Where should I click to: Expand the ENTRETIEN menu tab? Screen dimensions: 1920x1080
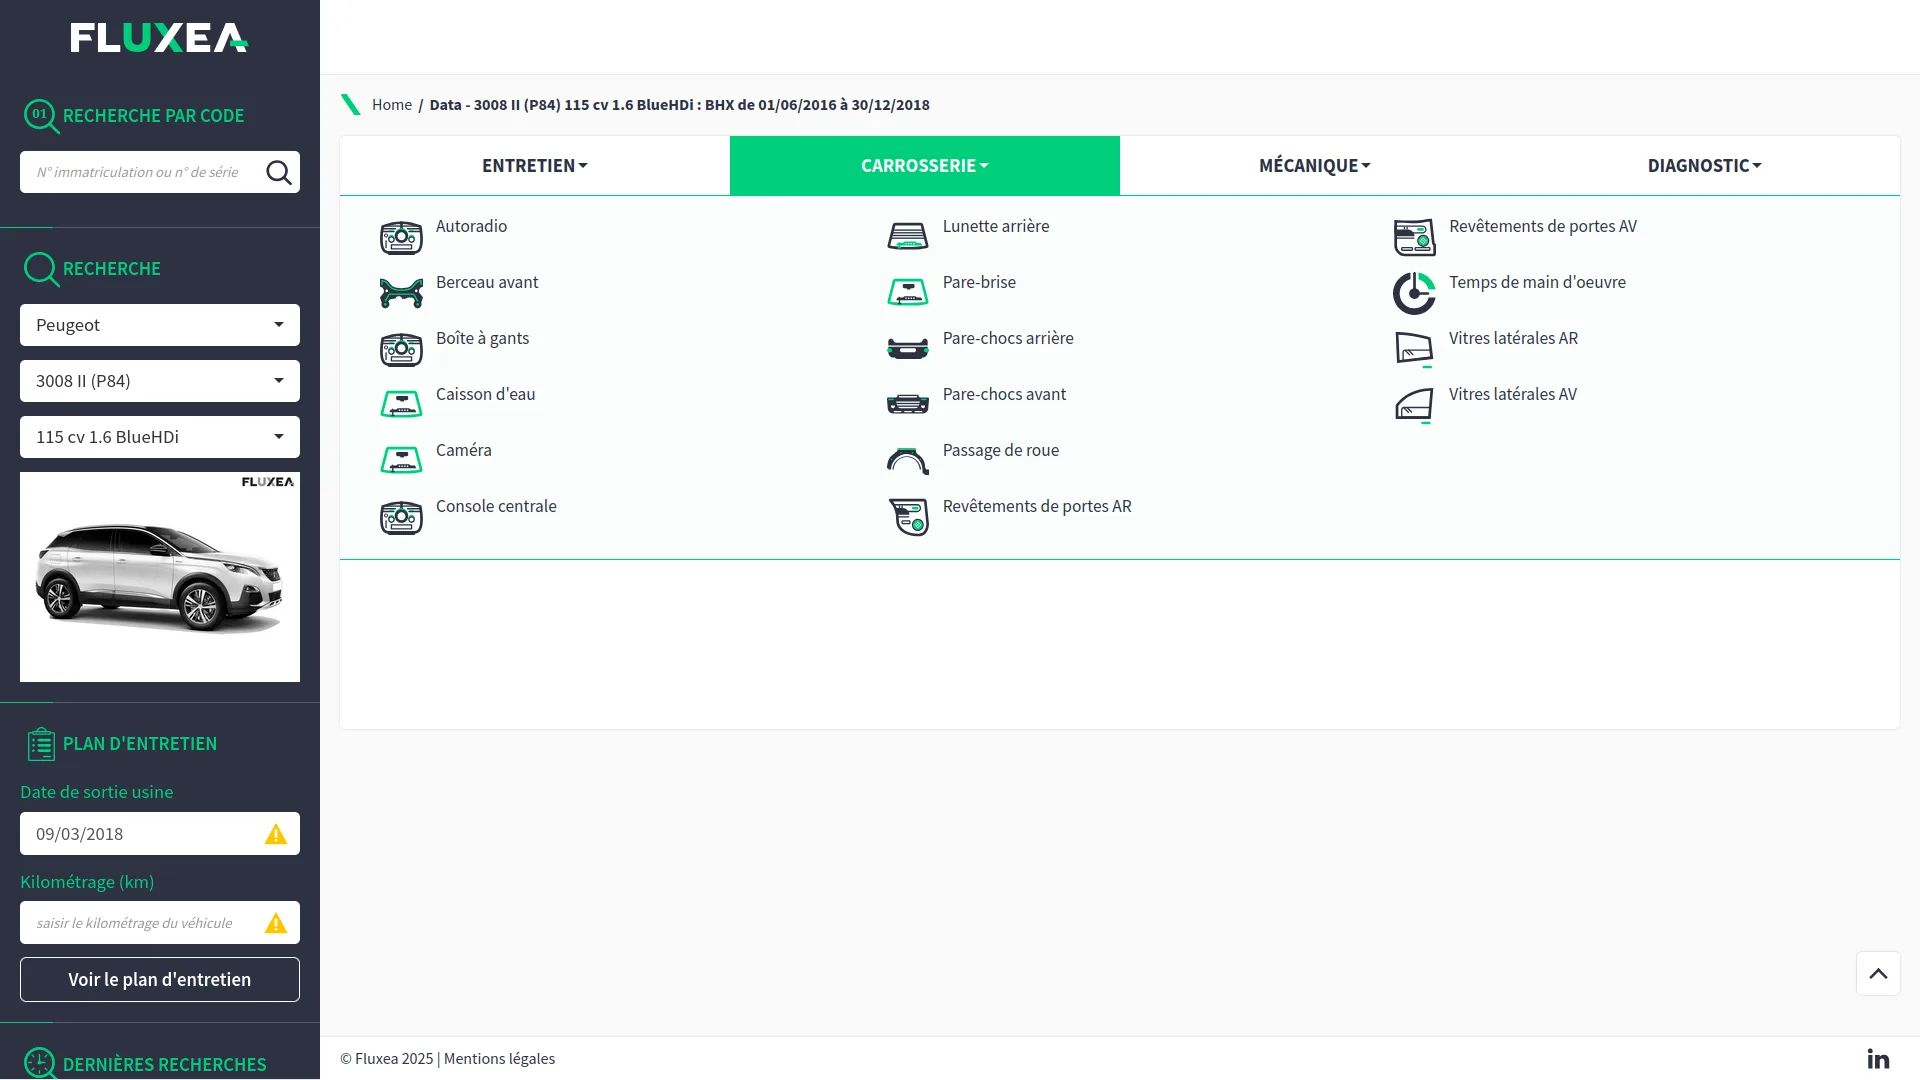pyautogui.click(x=535, y=166)
